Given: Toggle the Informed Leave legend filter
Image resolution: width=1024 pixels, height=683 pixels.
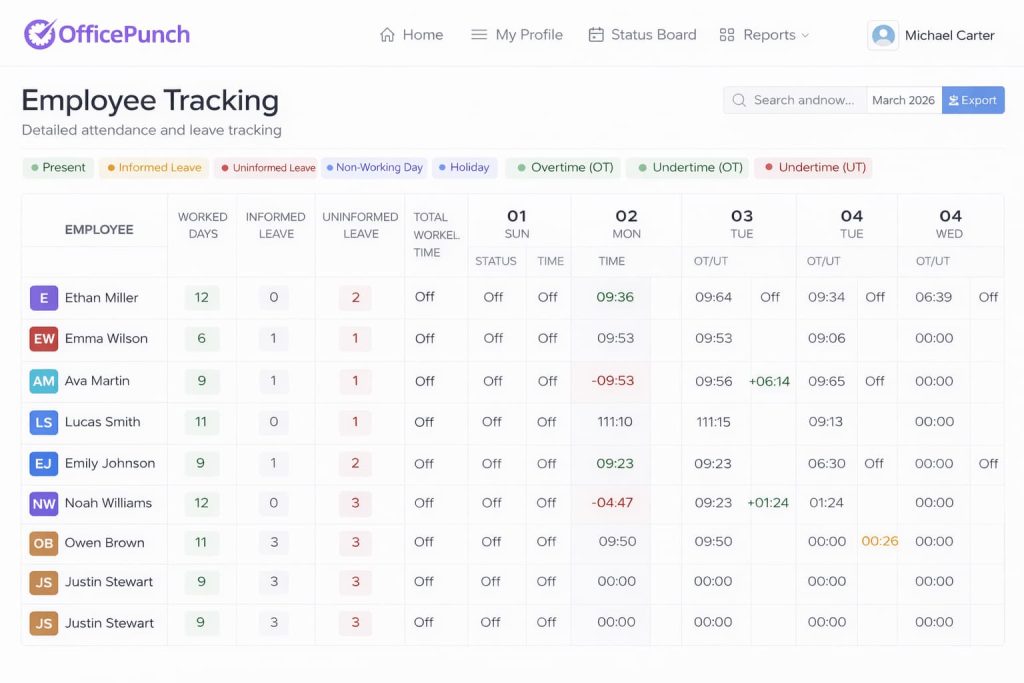Looking at the screenshot, I should 153,168.
